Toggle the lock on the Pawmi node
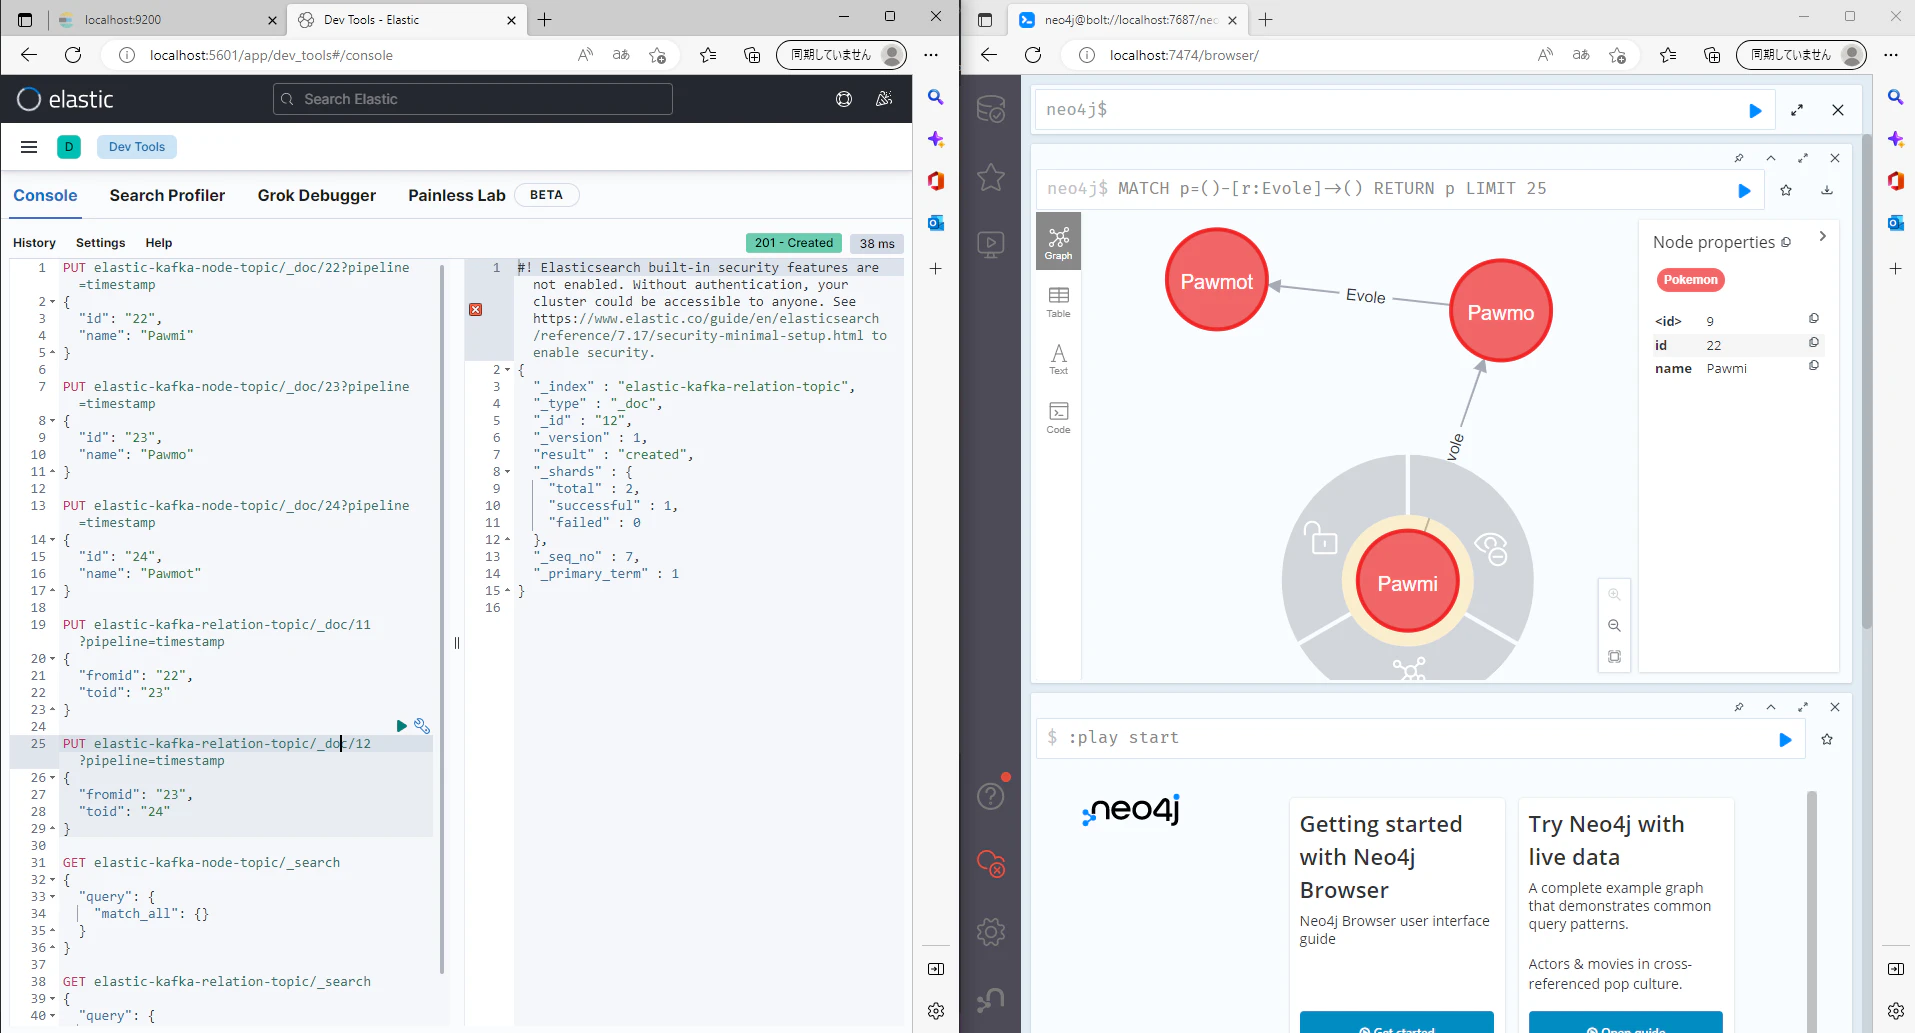This screenshot has height=1033, width=1915. tap(1322, 539)
